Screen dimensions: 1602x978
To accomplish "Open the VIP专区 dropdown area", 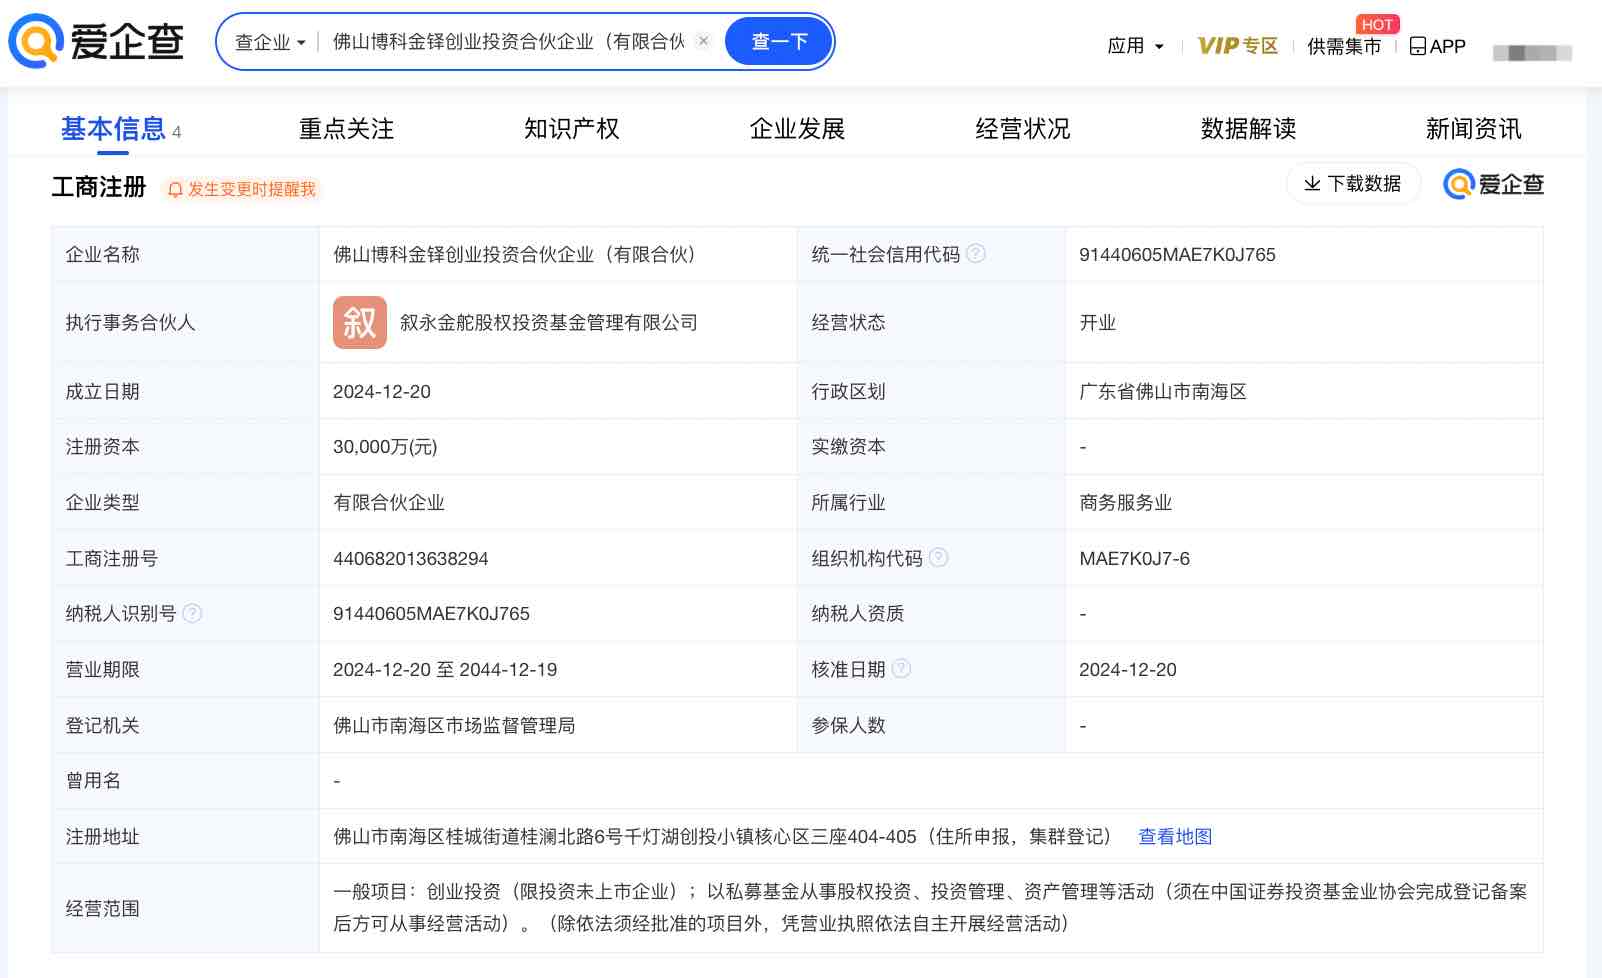I will [1237, 45].
